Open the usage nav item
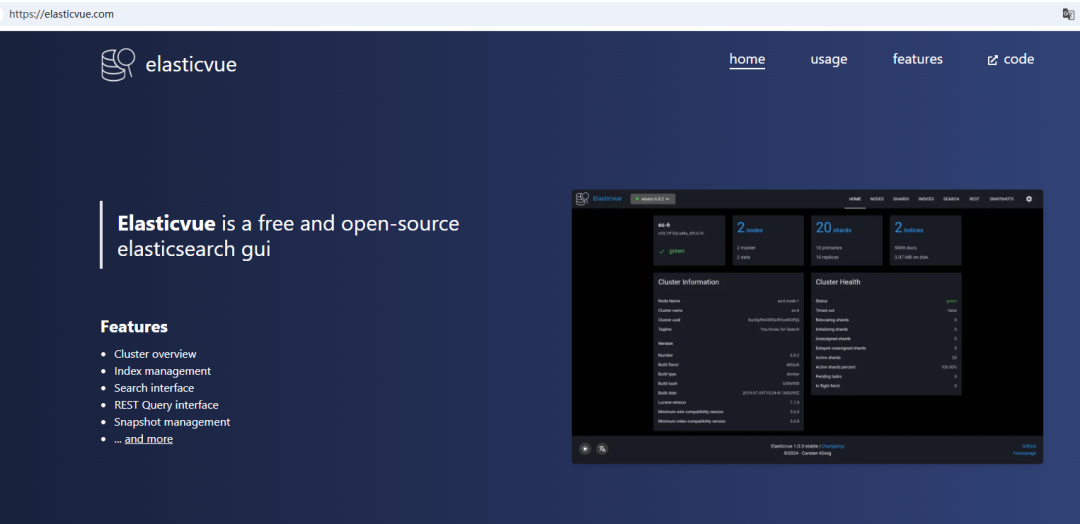Image resolution: width=1080 pixels, height=524 pixels. click(x=829, y=59)
